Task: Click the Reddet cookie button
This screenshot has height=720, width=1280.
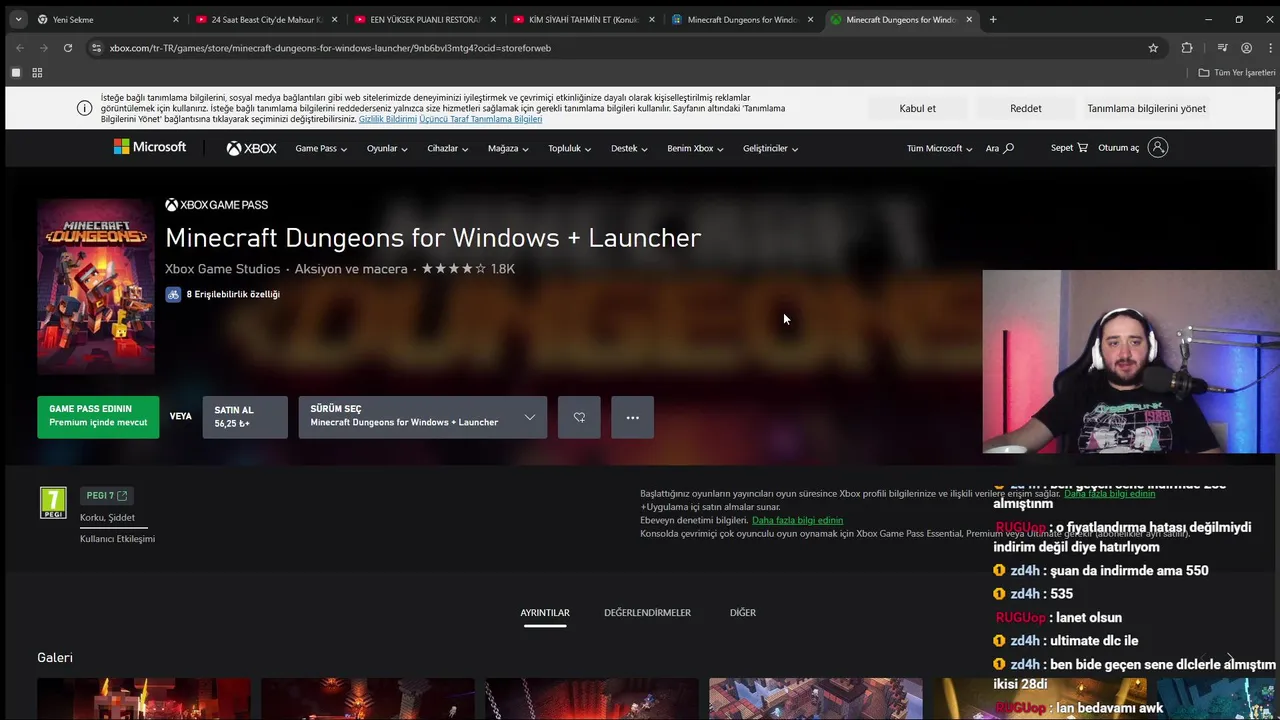Action: tap(1026, 108)
